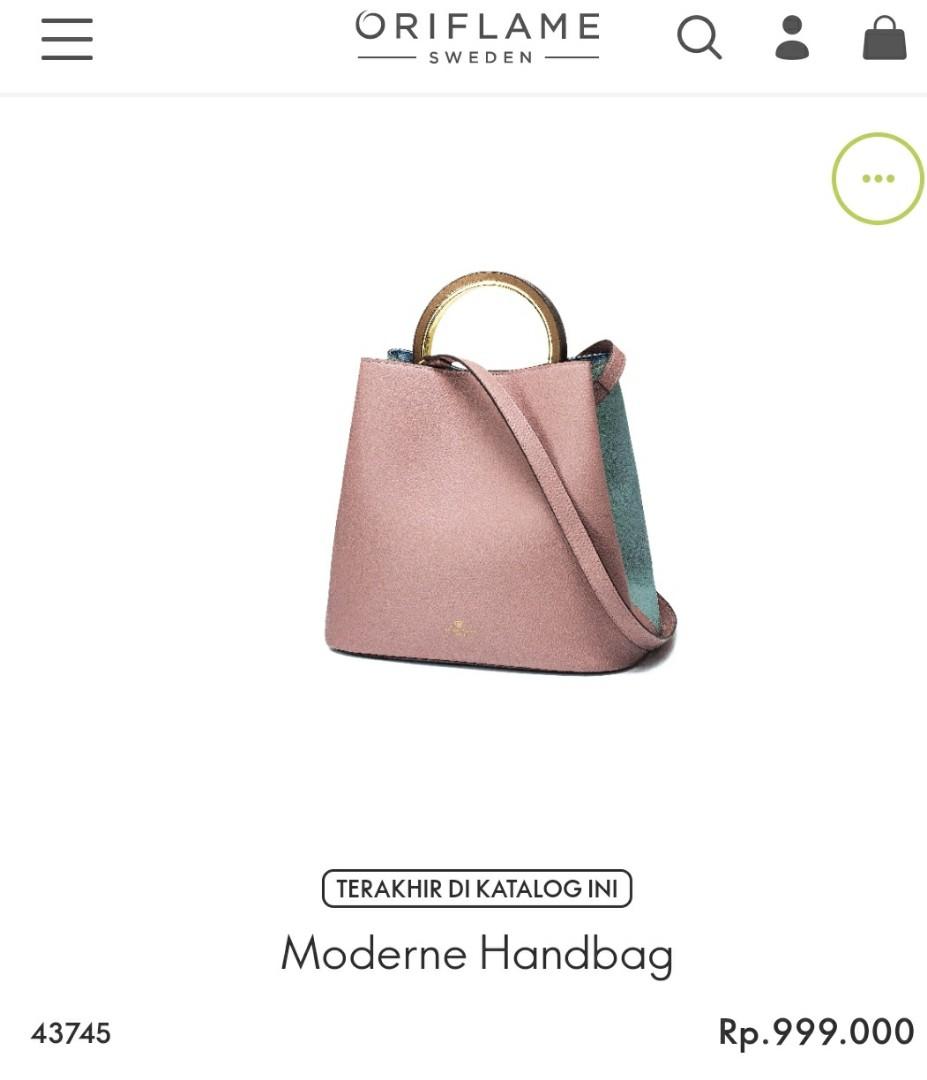927x1080 pixels.
Task: Select product code 43745
Action: point(71,1033)
